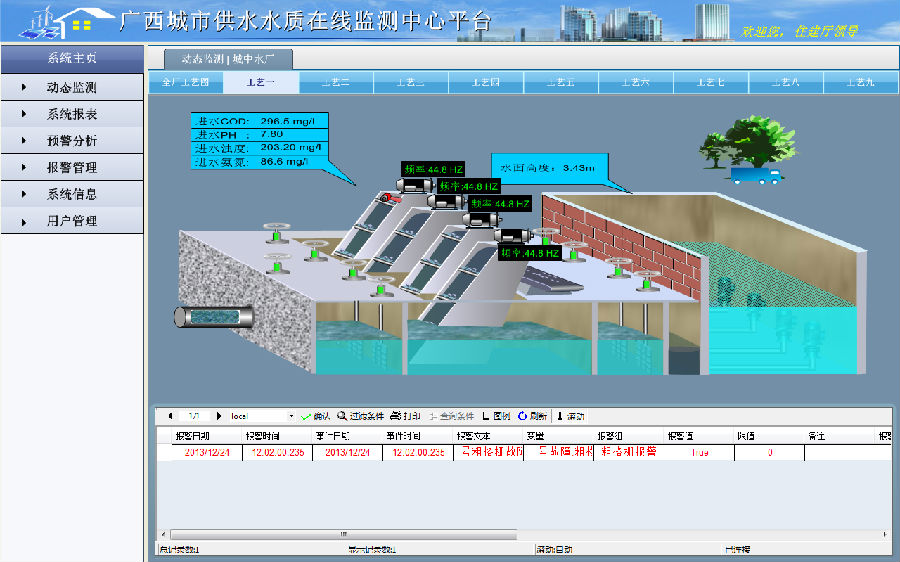Click the blue truck icon
The width and height of the screenshot is (900, 562).
[755, 176]
